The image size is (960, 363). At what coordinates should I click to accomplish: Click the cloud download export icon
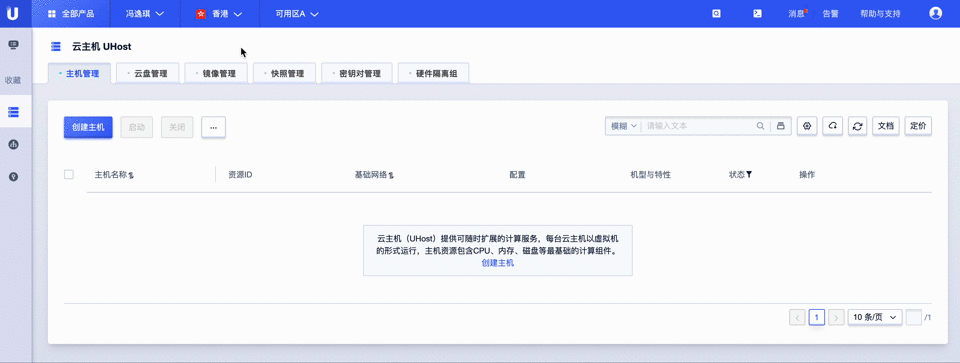(833, 126)
